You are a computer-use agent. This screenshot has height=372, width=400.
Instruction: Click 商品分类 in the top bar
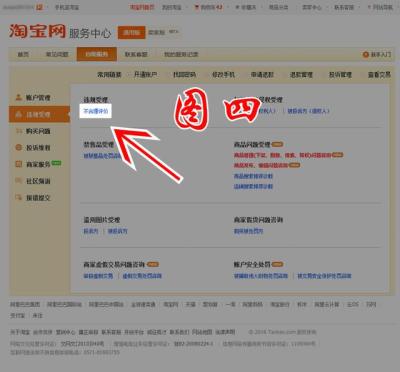click(279, 7)
